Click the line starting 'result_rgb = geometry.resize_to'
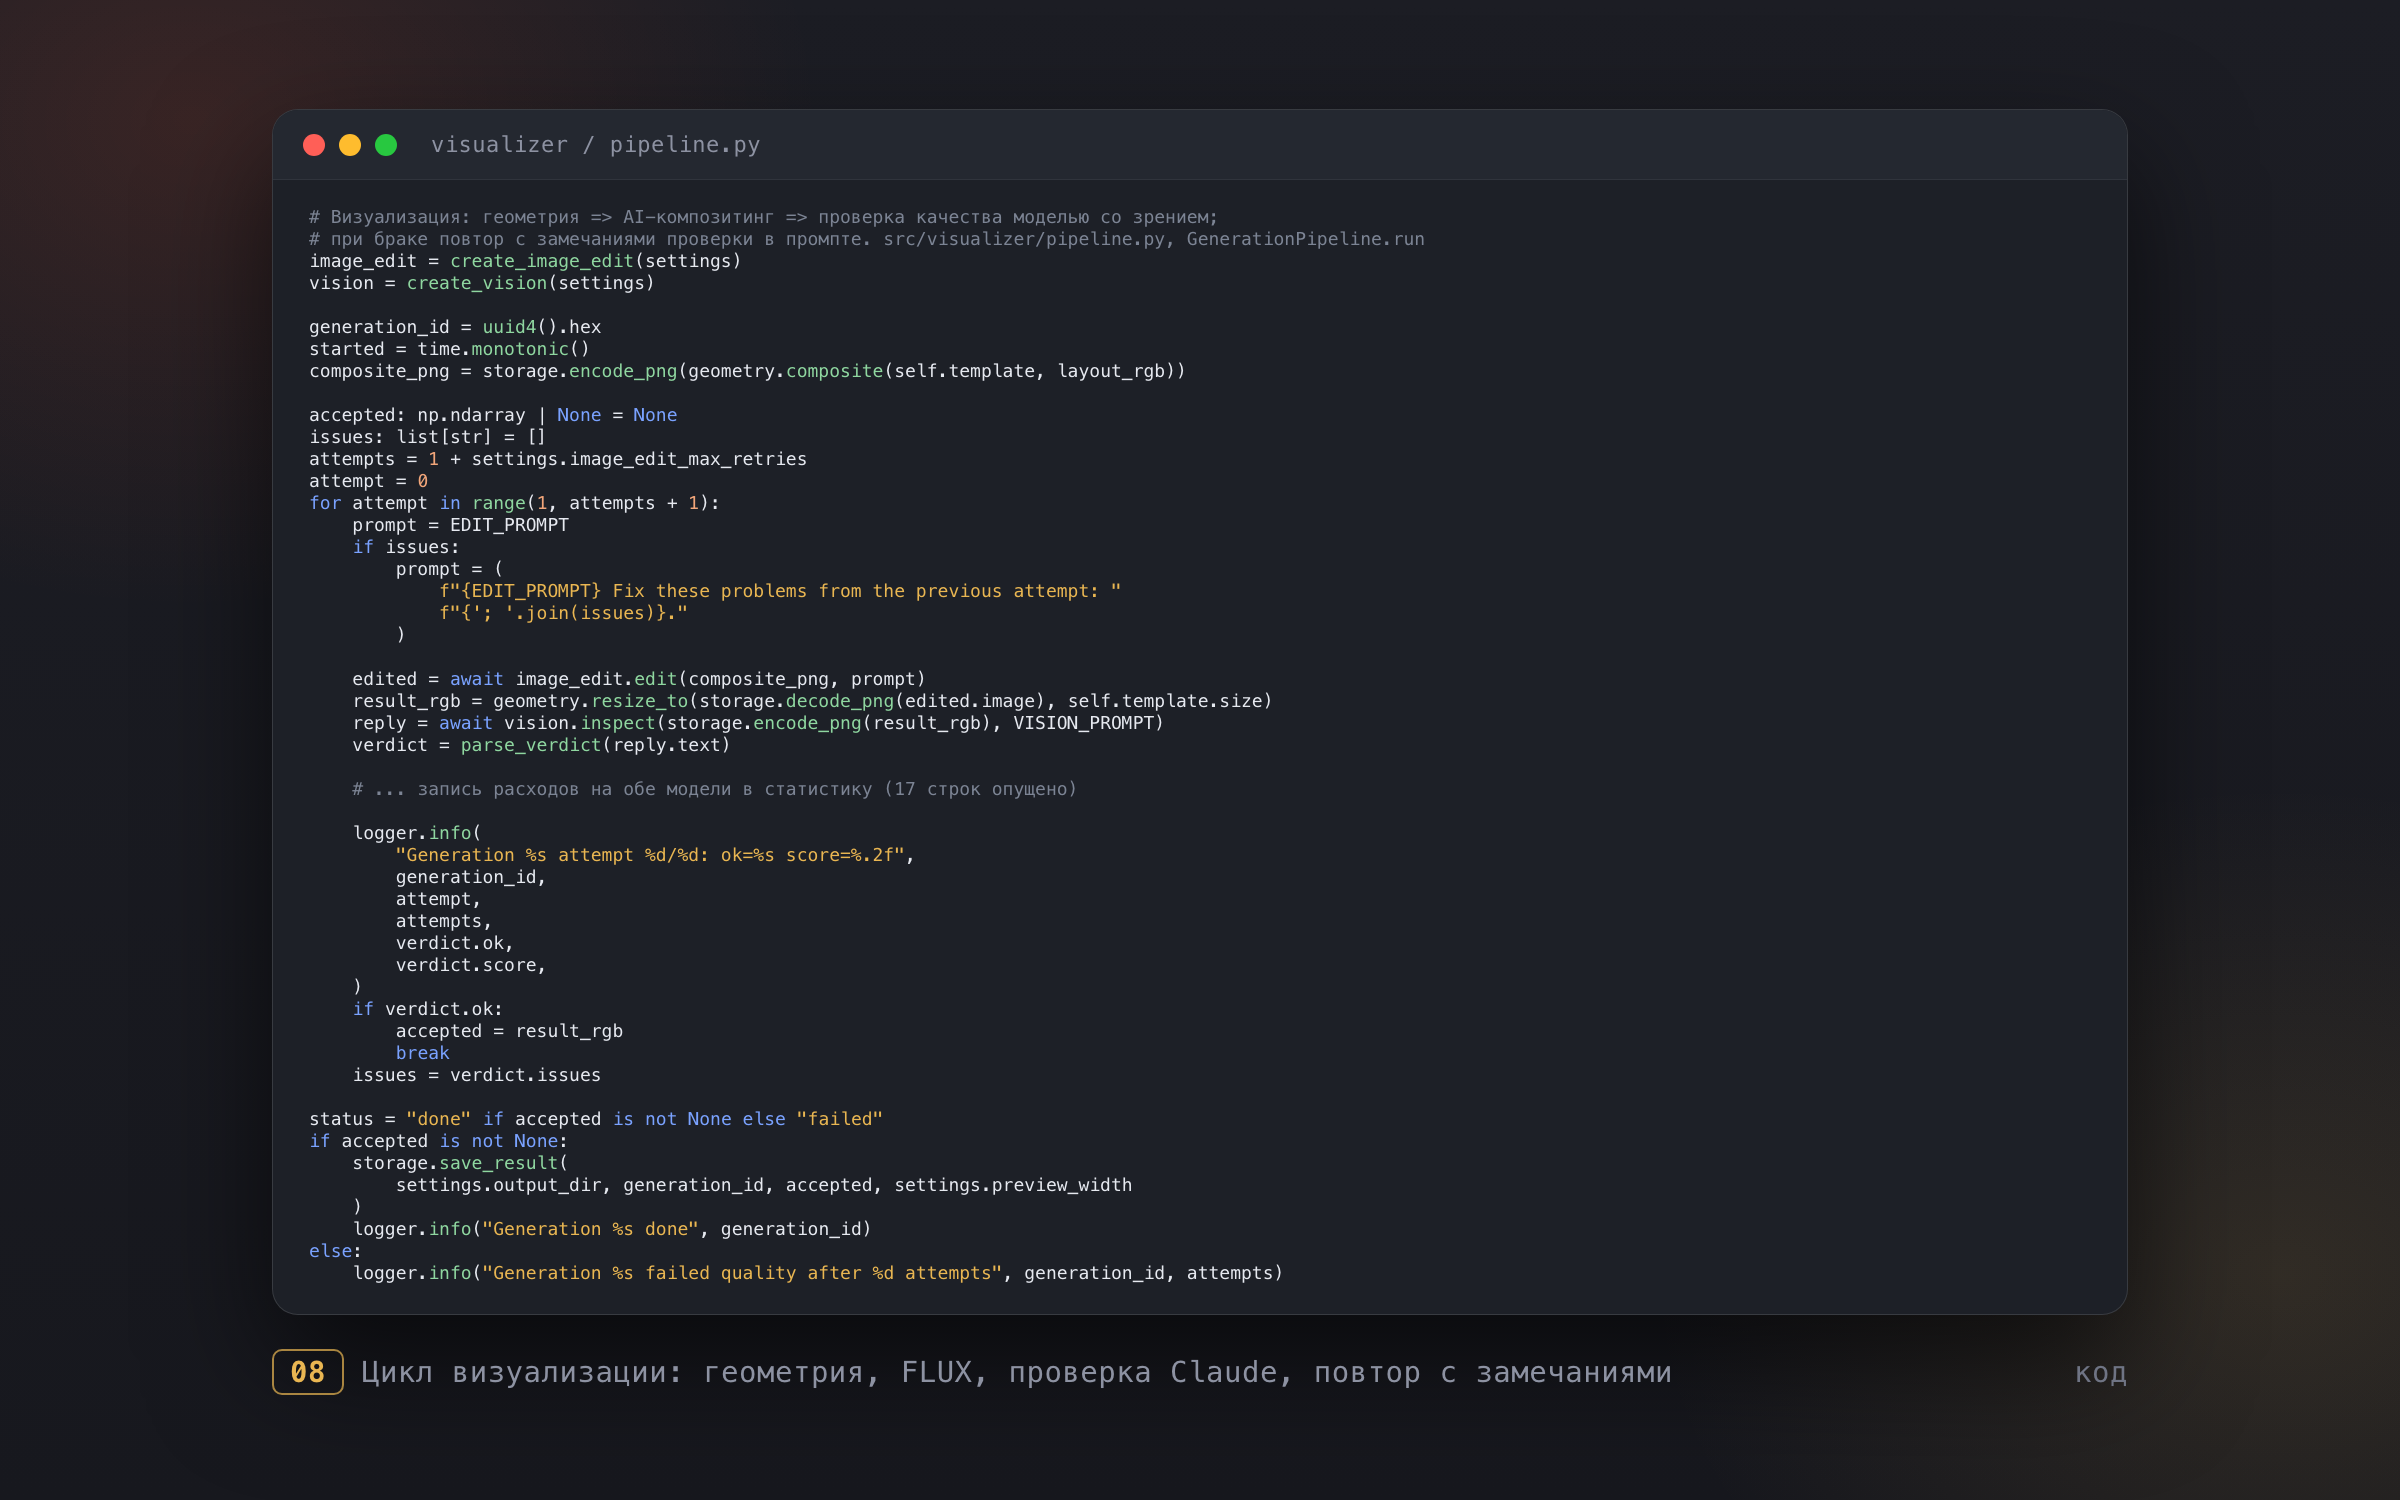 (812, 701)
